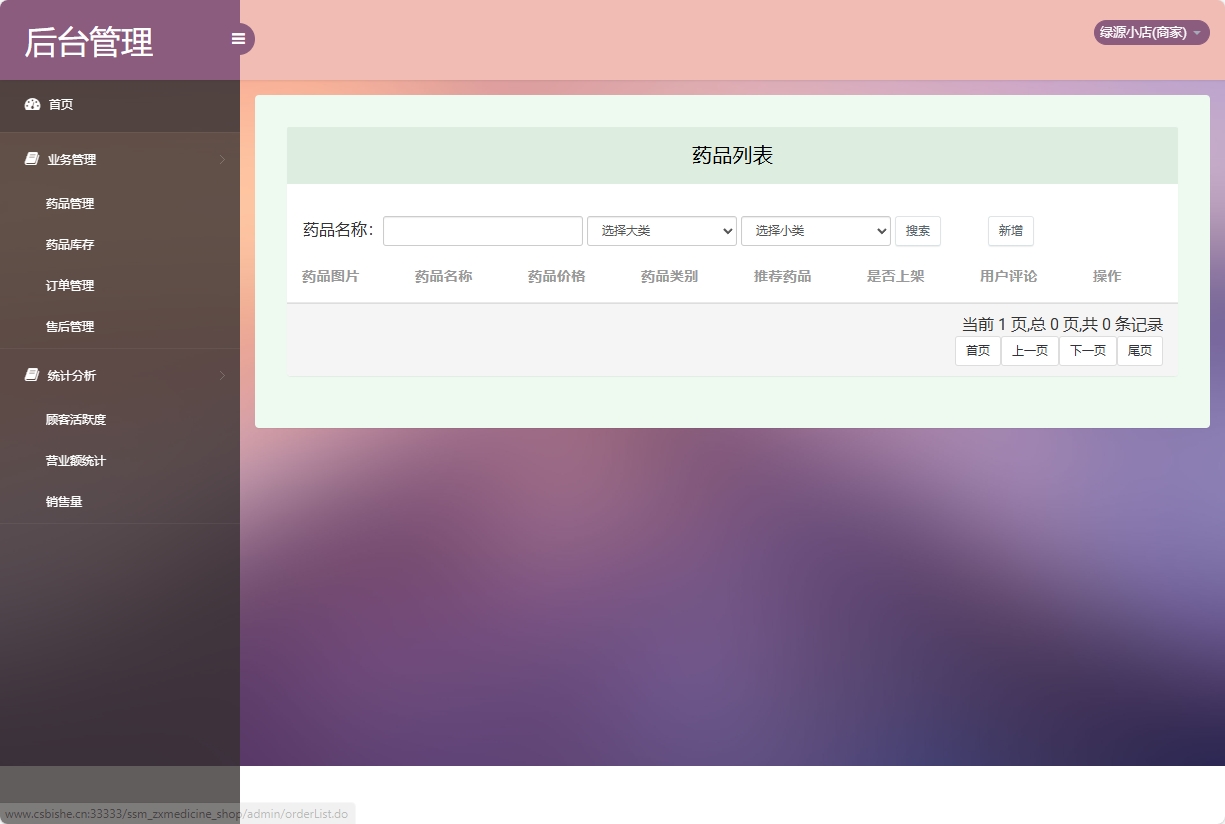Viewport: 1225px width, 824px height.
Task: Open the 选择小类 subcategory dropdown
Action: pyautogui.click(x=815, y=231)
